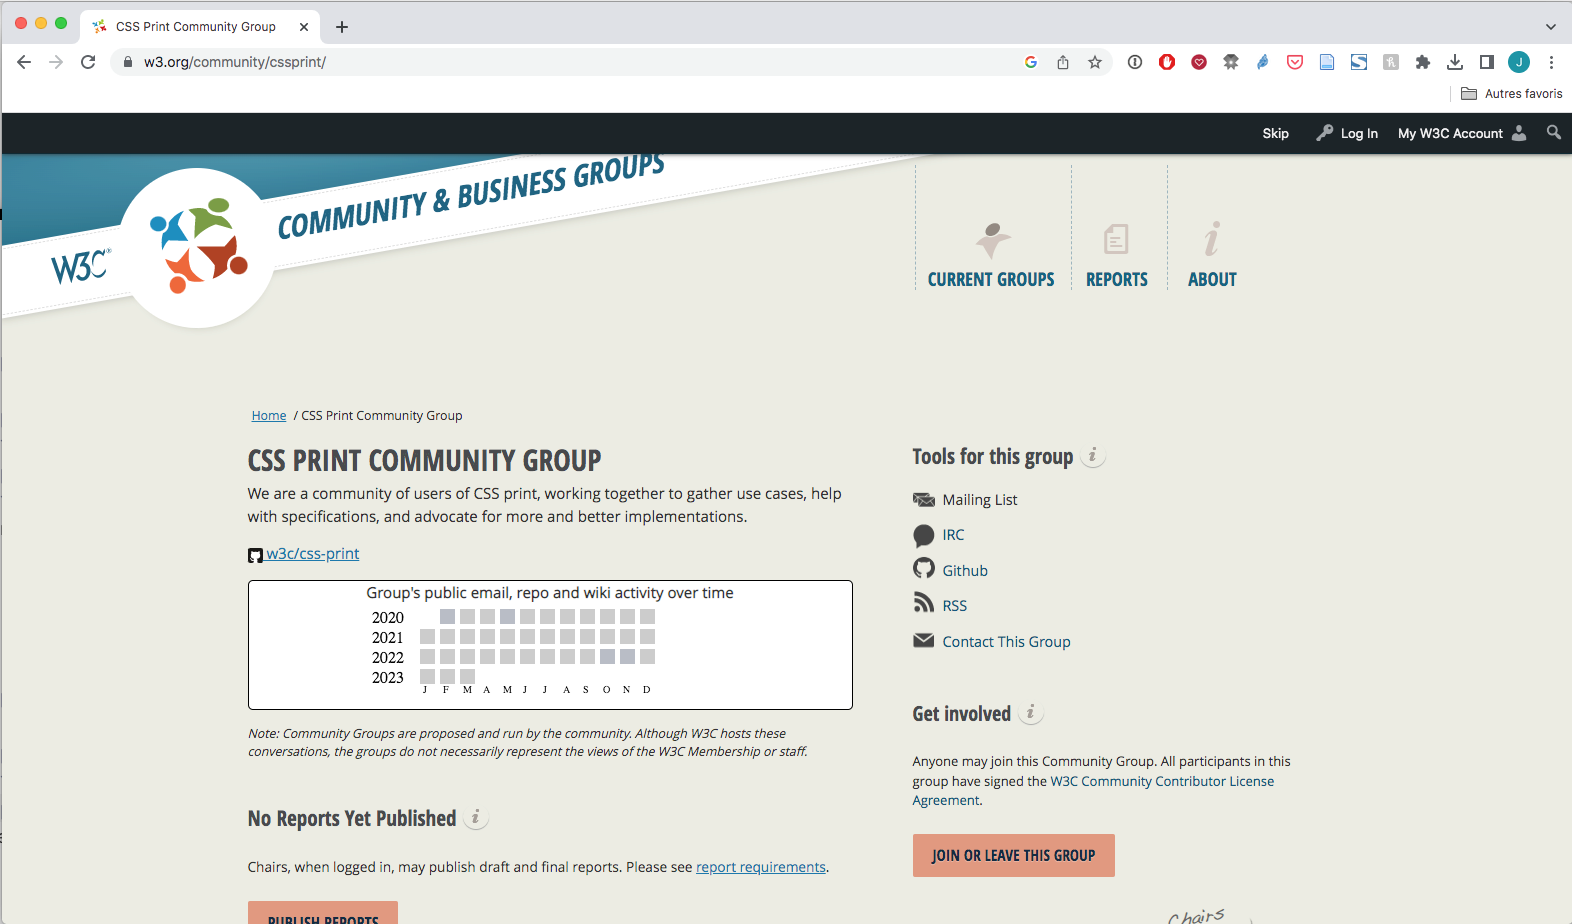The height and width of the screenshot is (924, 1572).
Task: Open Chrome's three-dot menu
Action: click(1551, 62)
